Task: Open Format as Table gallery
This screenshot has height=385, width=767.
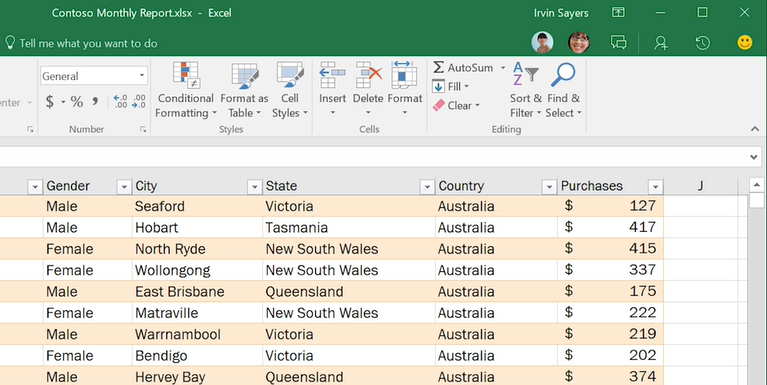Action: (x=244, y=91)
